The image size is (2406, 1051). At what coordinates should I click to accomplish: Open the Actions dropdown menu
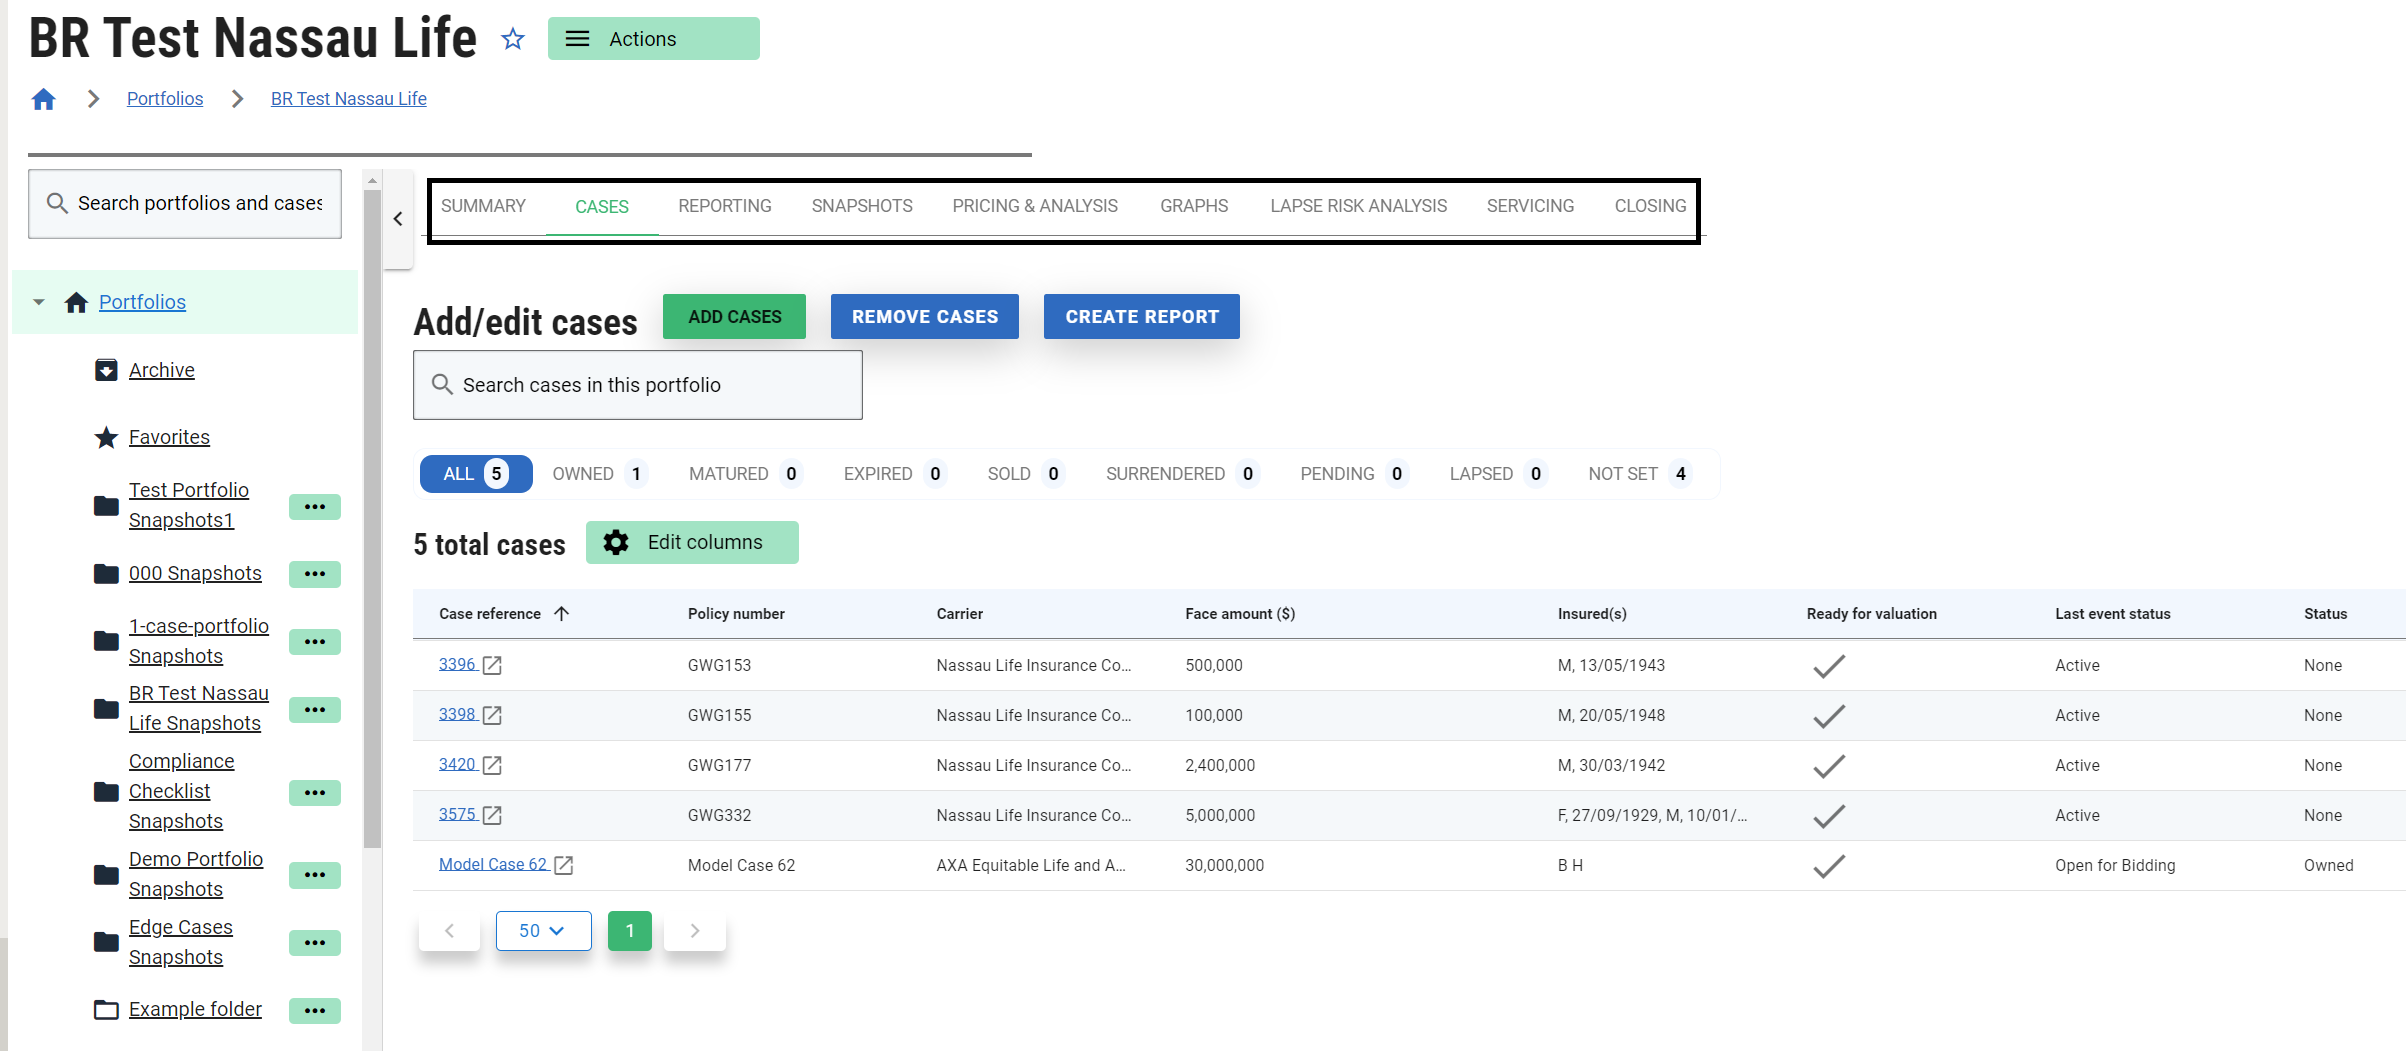(653, 39)
